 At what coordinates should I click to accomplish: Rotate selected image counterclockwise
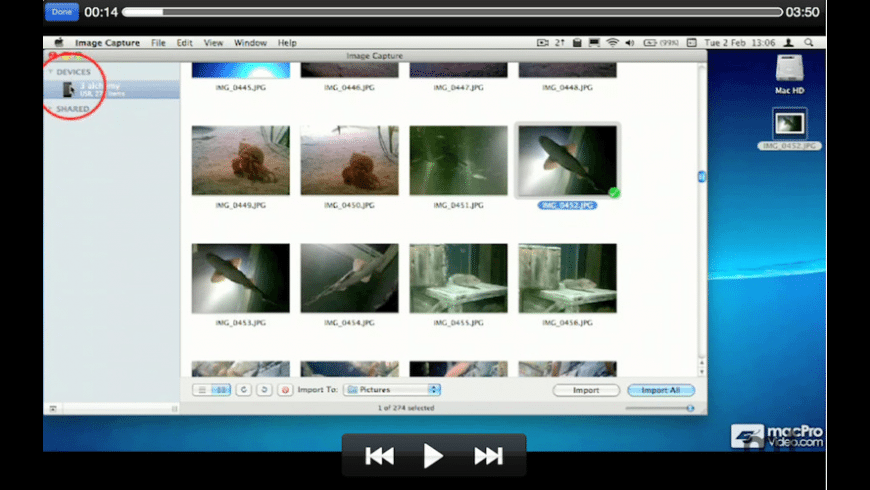[244, 390]
